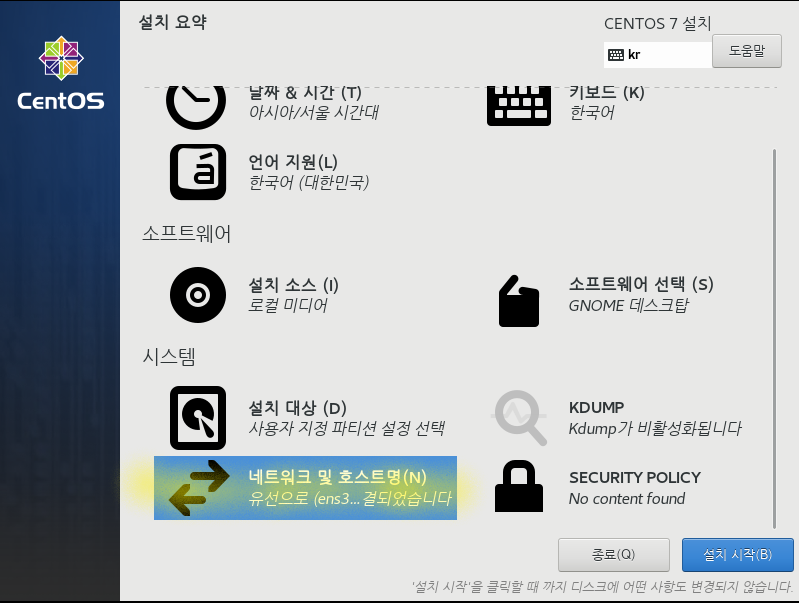Click the No content found text
The height and width of the screenshot is (603, 799).
(x=627, y=499)
